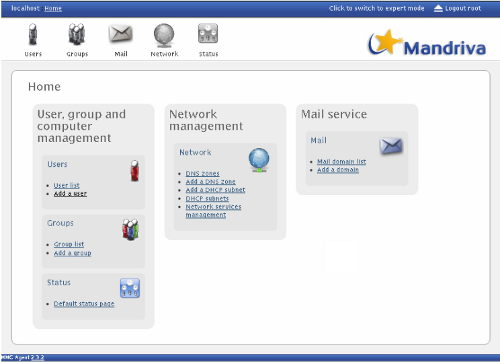Open the Mail domain list link
Image resolution: width=500 pixels, height=362 pixels.
pos(341,161)
